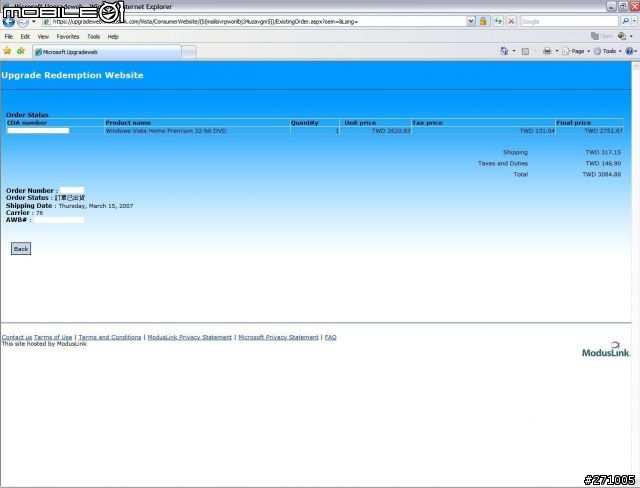Click the Home page icon
The width and height of the screenshot is (640, 488).
[x=504, y=51]
